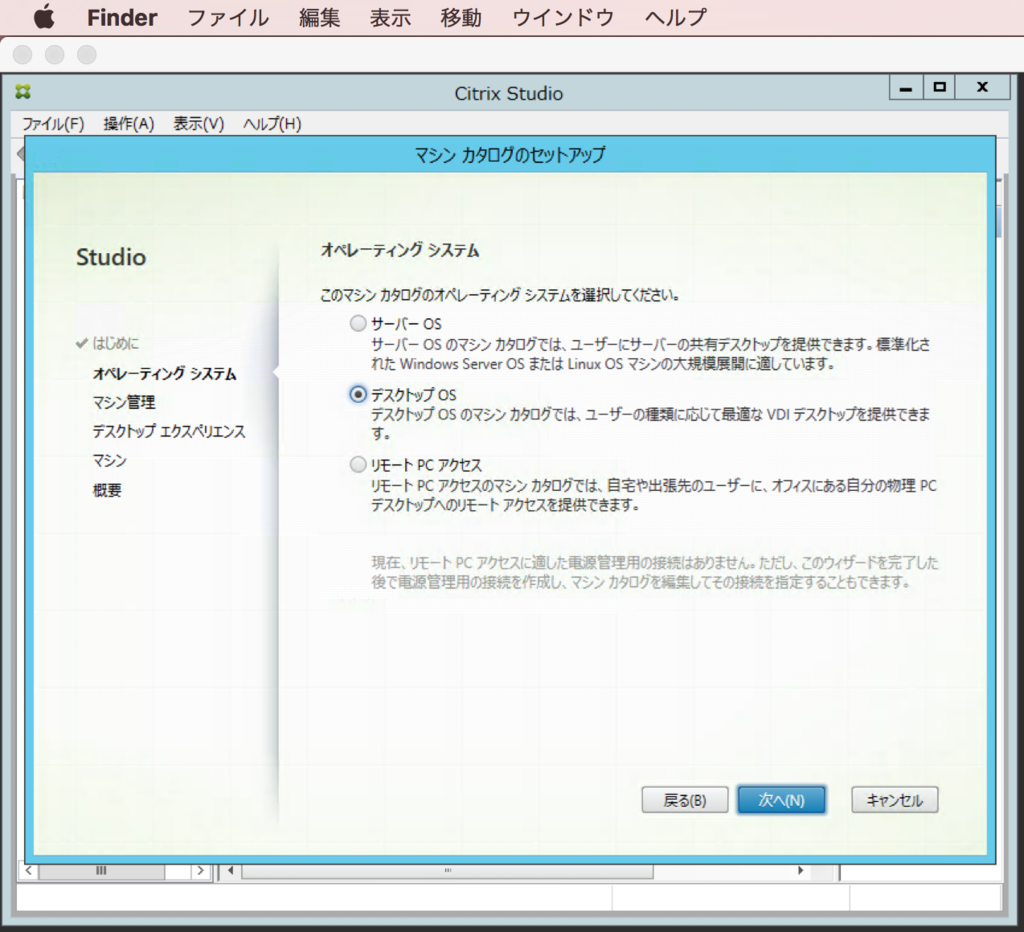This screenshot has height=932, width=1024.
Task: Open Citrix Studio ヘルプ(H) menu
Action: (x=272, y=123)
